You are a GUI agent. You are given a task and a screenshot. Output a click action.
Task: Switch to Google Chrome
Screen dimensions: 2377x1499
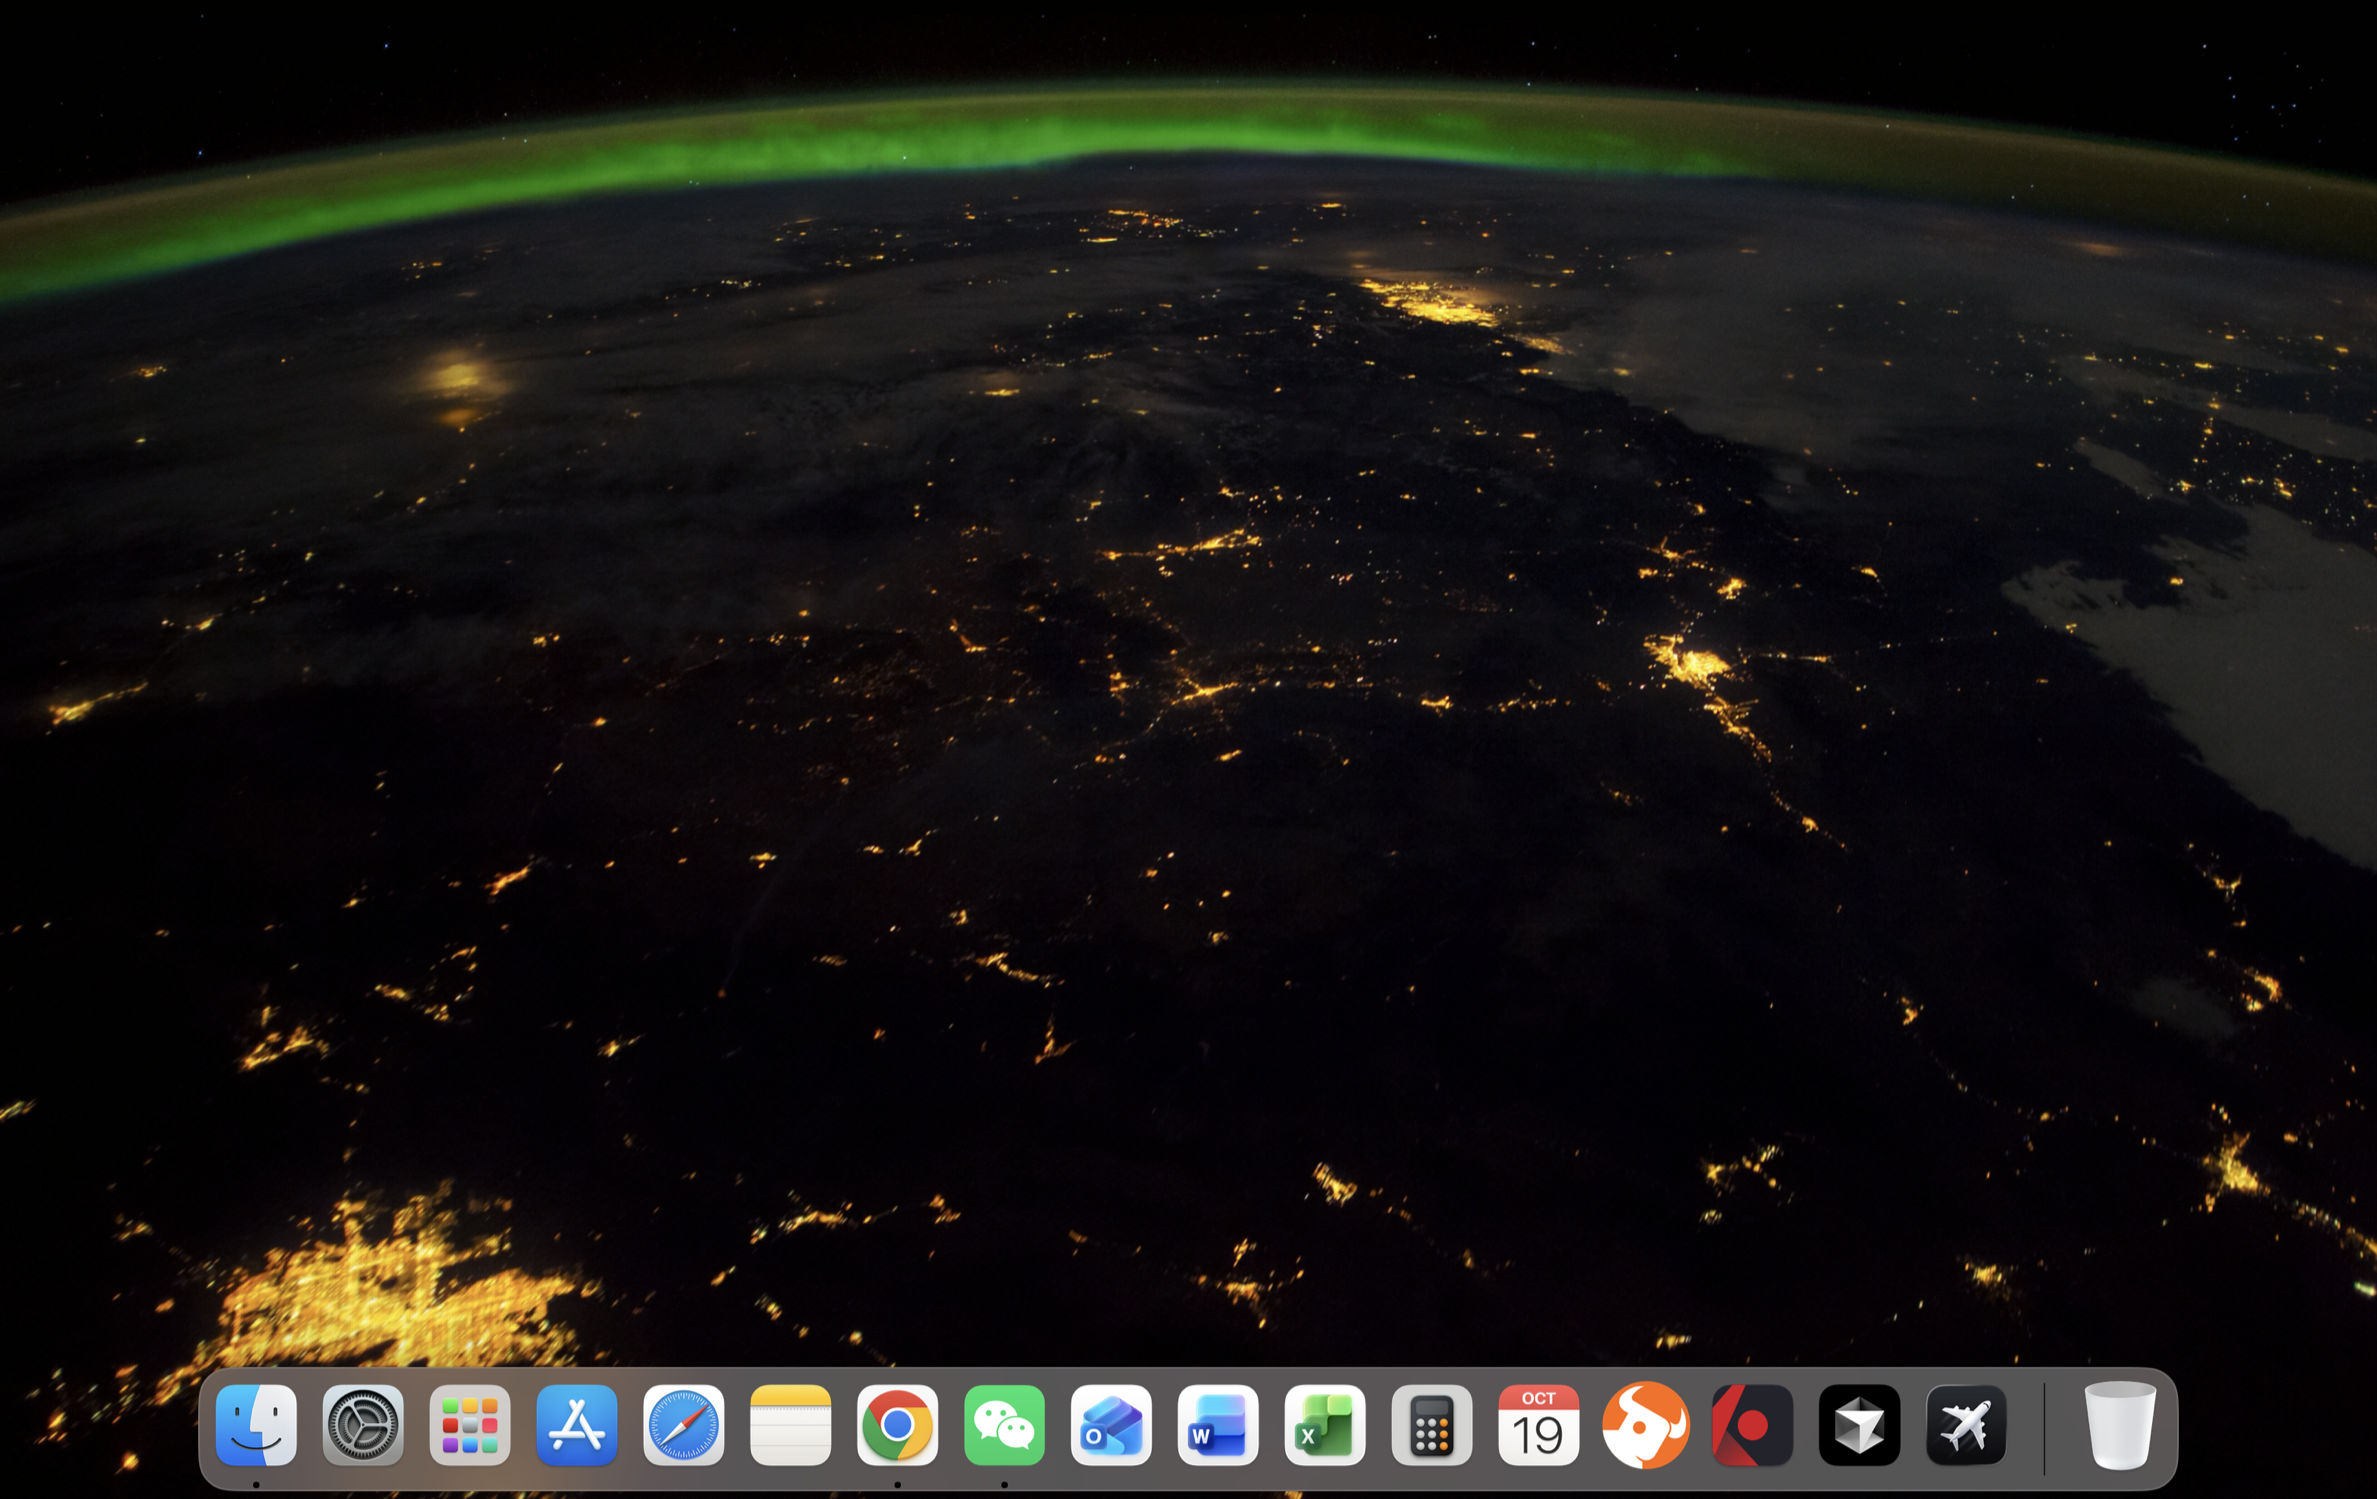coord(897,1425)
